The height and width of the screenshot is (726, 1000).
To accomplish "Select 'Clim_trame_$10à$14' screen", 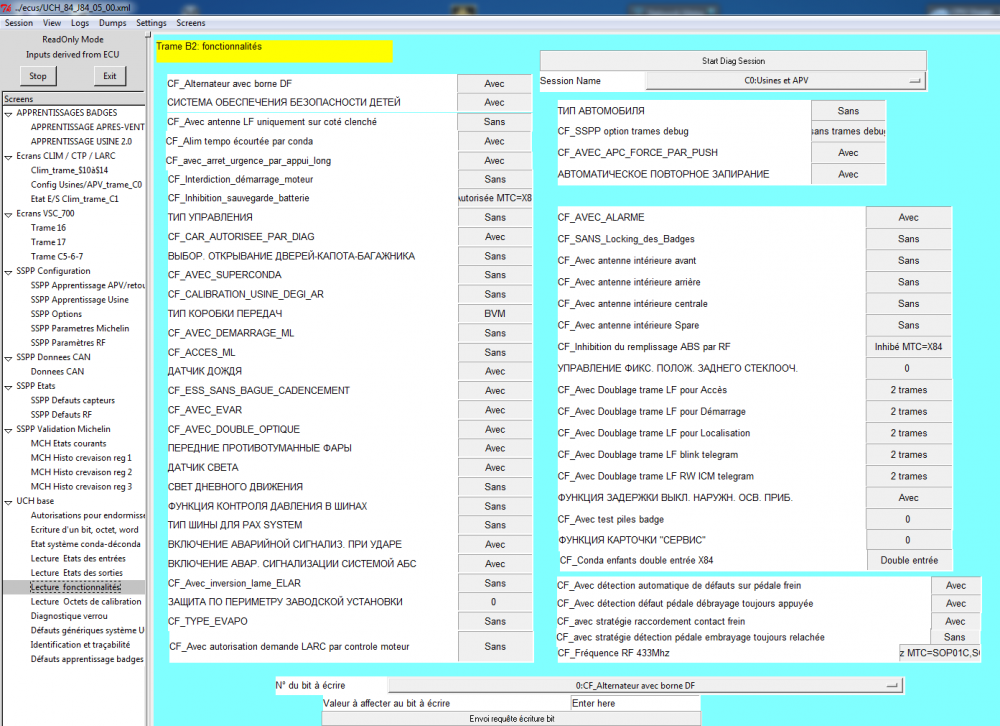I will click(x=69, y=170).
